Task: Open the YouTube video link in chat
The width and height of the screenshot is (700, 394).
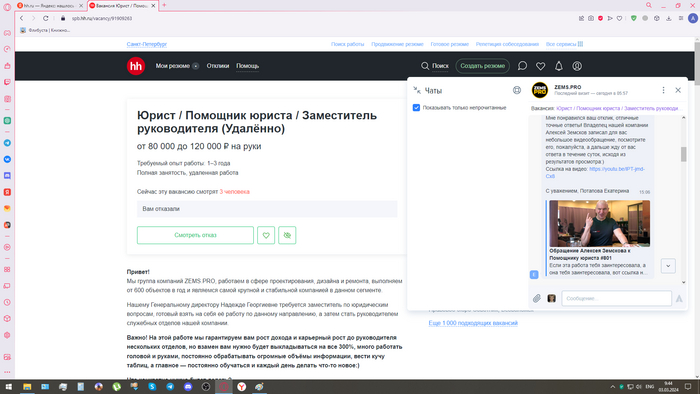Action: [595, 173]
